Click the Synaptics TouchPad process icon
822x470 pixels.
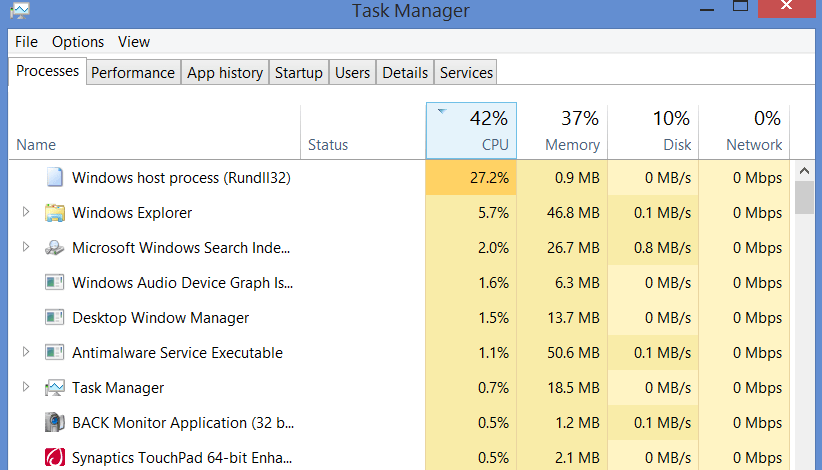tap(55, 458)
